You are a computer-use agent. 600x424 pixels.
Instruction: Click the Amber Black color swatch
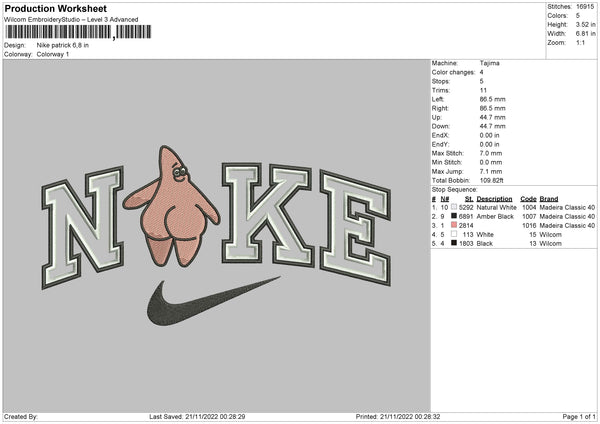454,216
